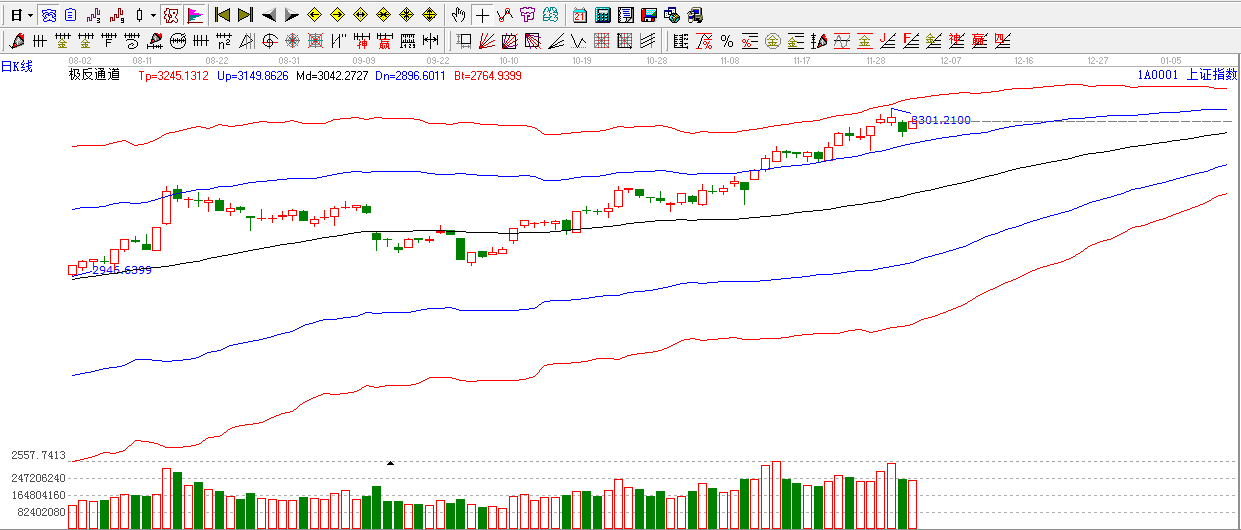
Task: Select the hand pan tool
Action: 458,15
